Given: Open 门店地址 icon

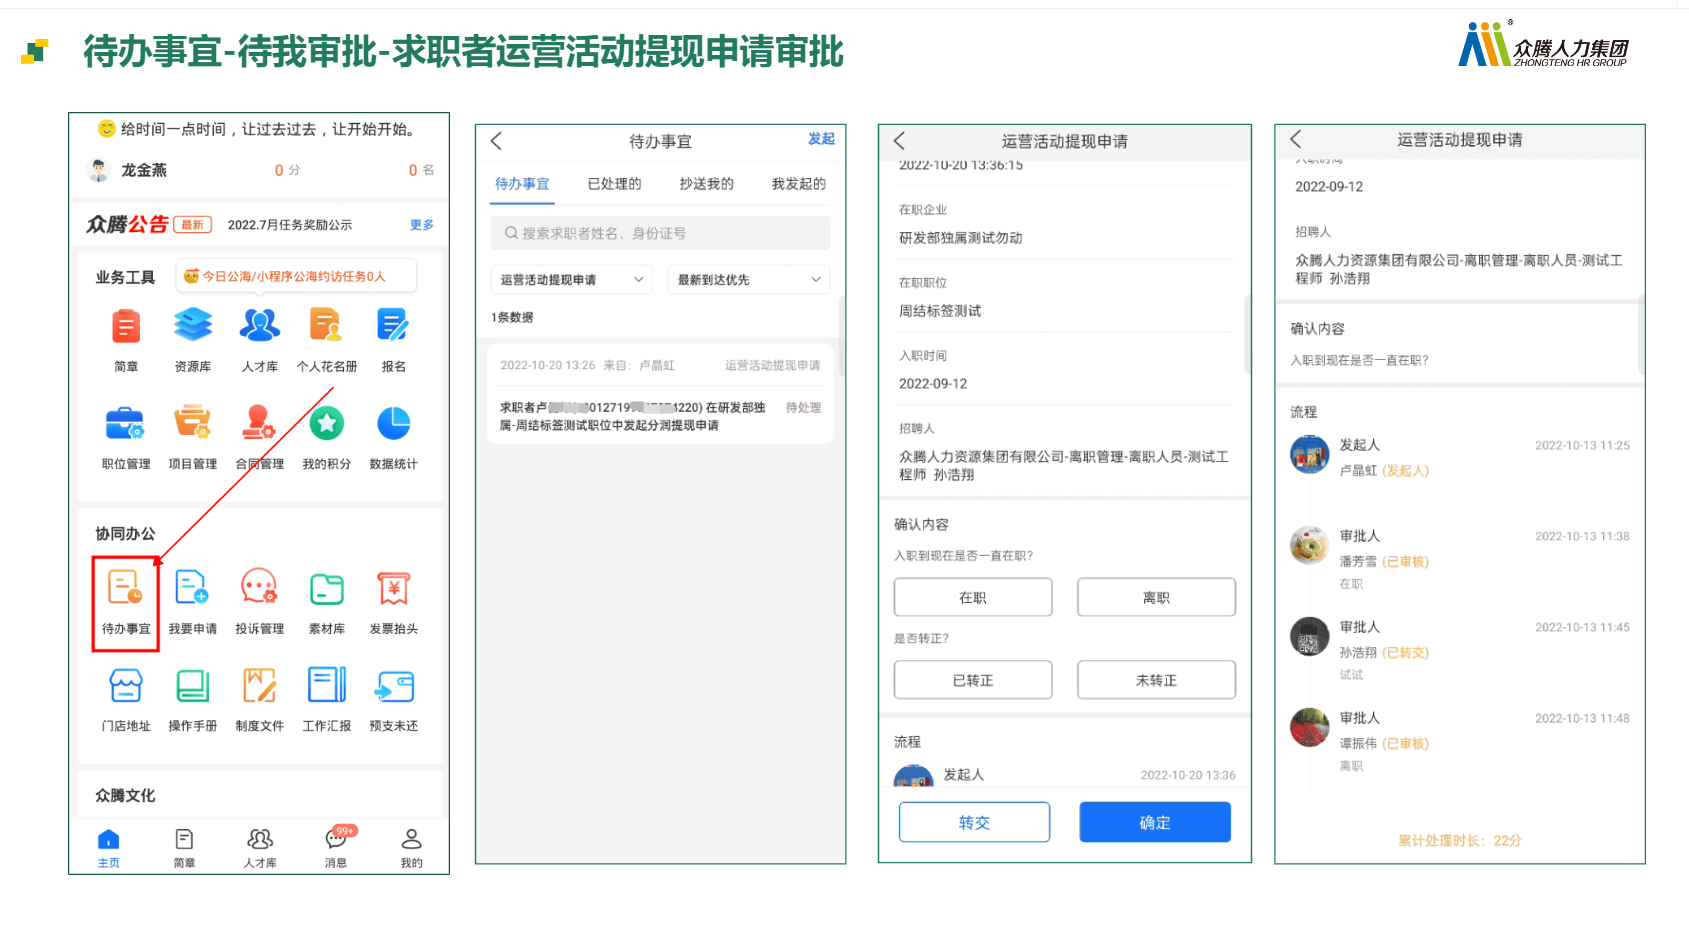Looking at the screenshot, I should coord(126,686).
